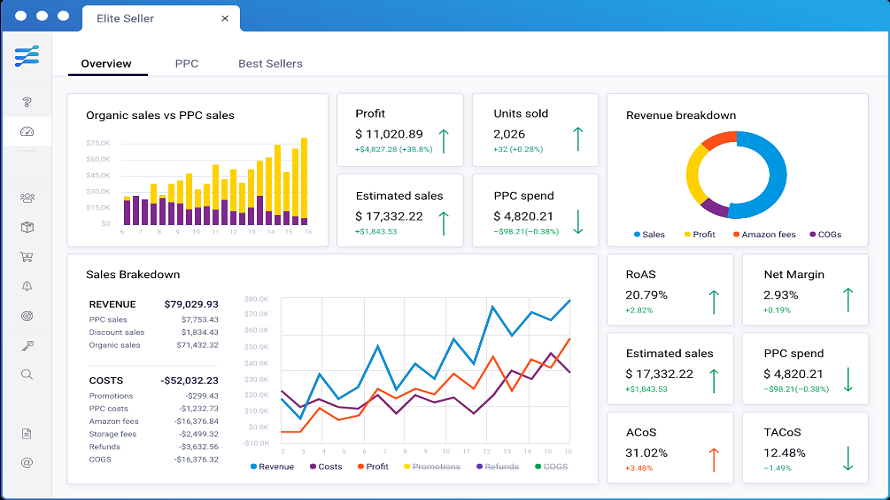Click the Units sold value 2,026
Viewport: 890px width, 500px height.
tap(509, 134)
